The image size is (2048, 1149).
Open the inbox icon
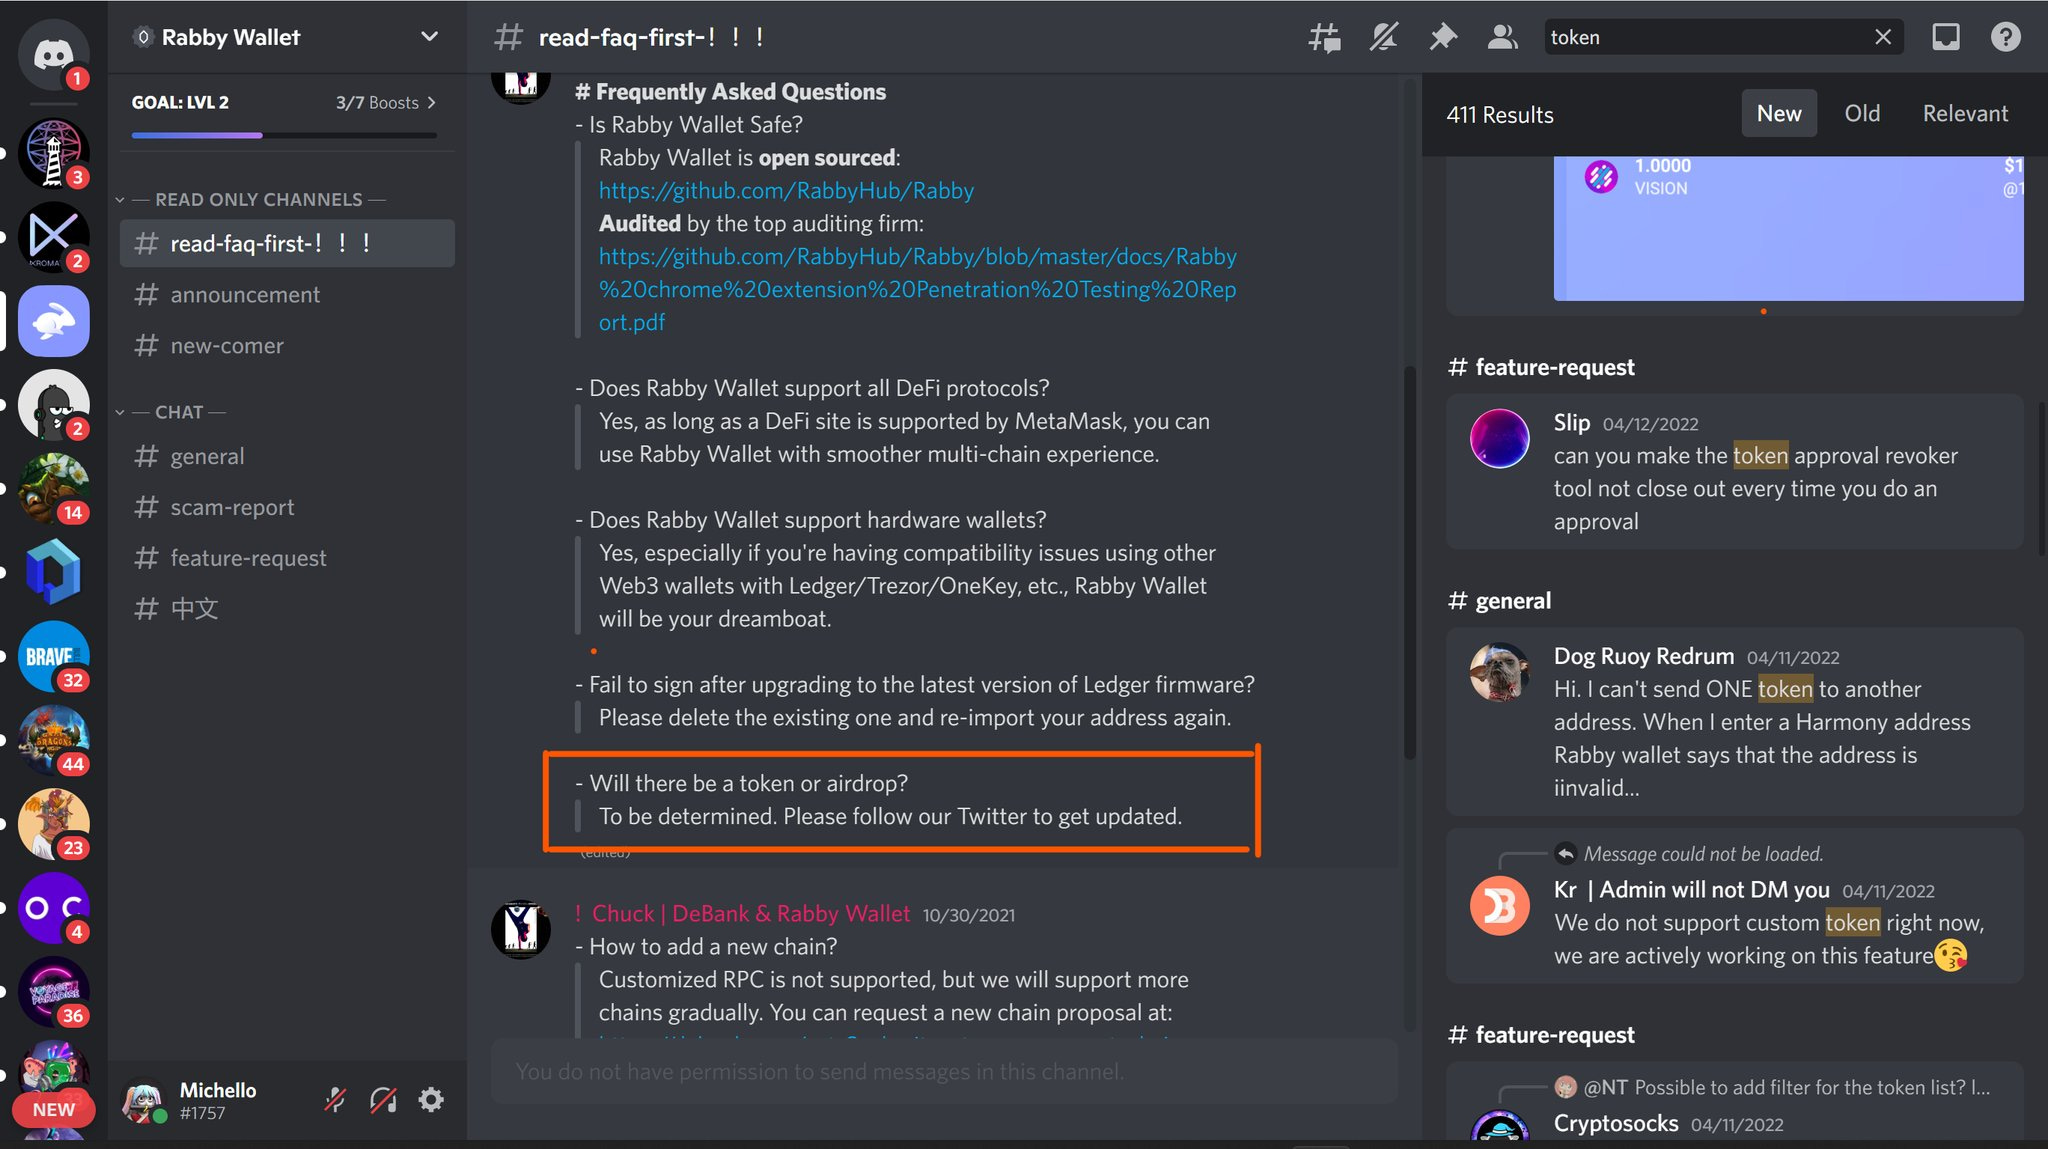(1945, 37)
